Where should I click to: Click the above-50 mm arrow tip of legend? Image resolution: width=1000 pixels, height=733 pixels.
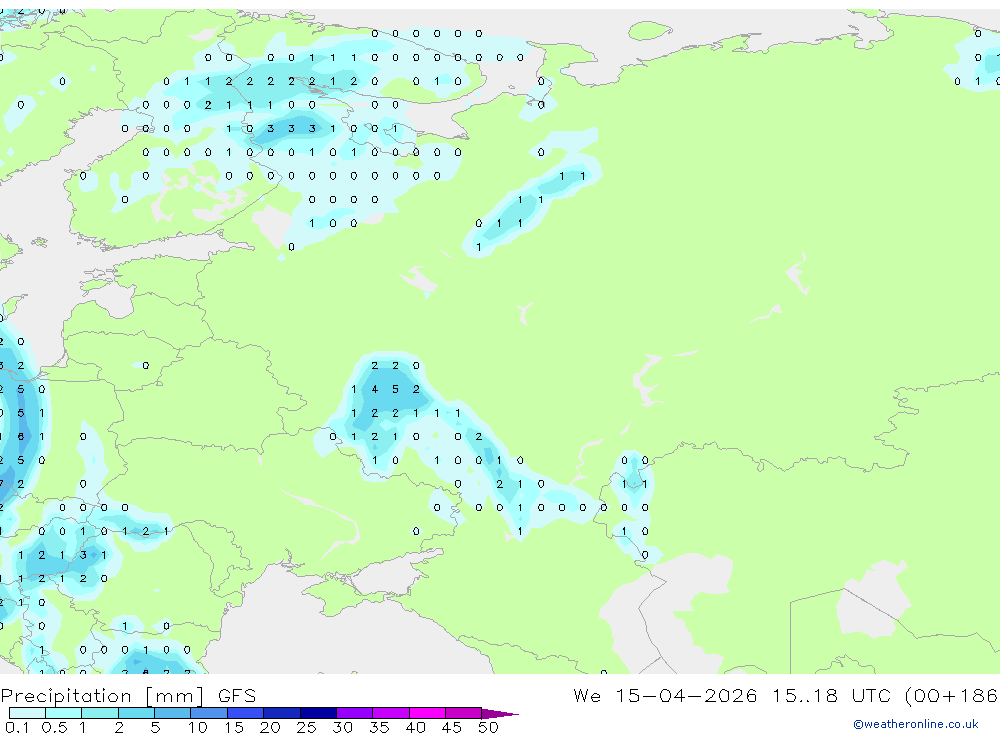500,713
